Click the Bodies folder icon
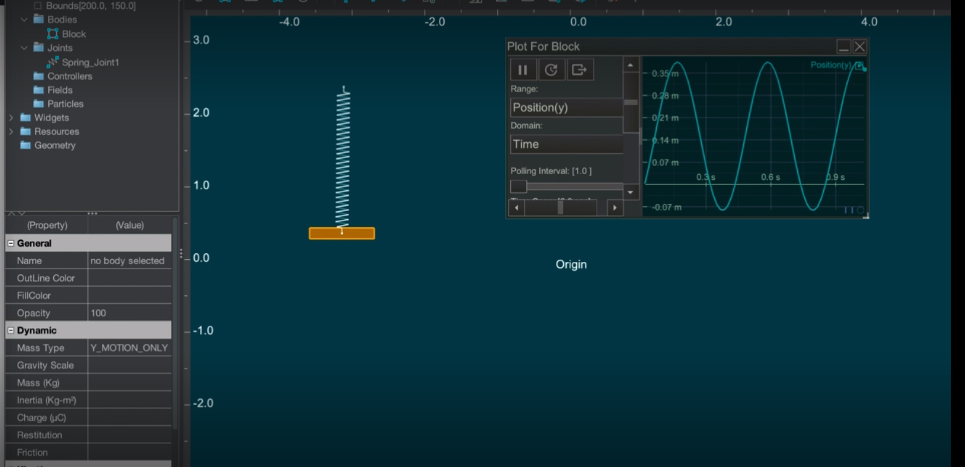The width and height of the screenshot is (965, 467). 38,20
